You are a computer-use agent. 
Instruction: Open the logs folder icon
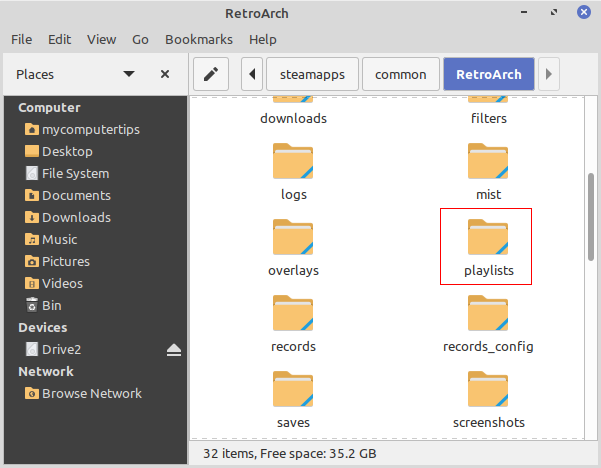(293, 161)
